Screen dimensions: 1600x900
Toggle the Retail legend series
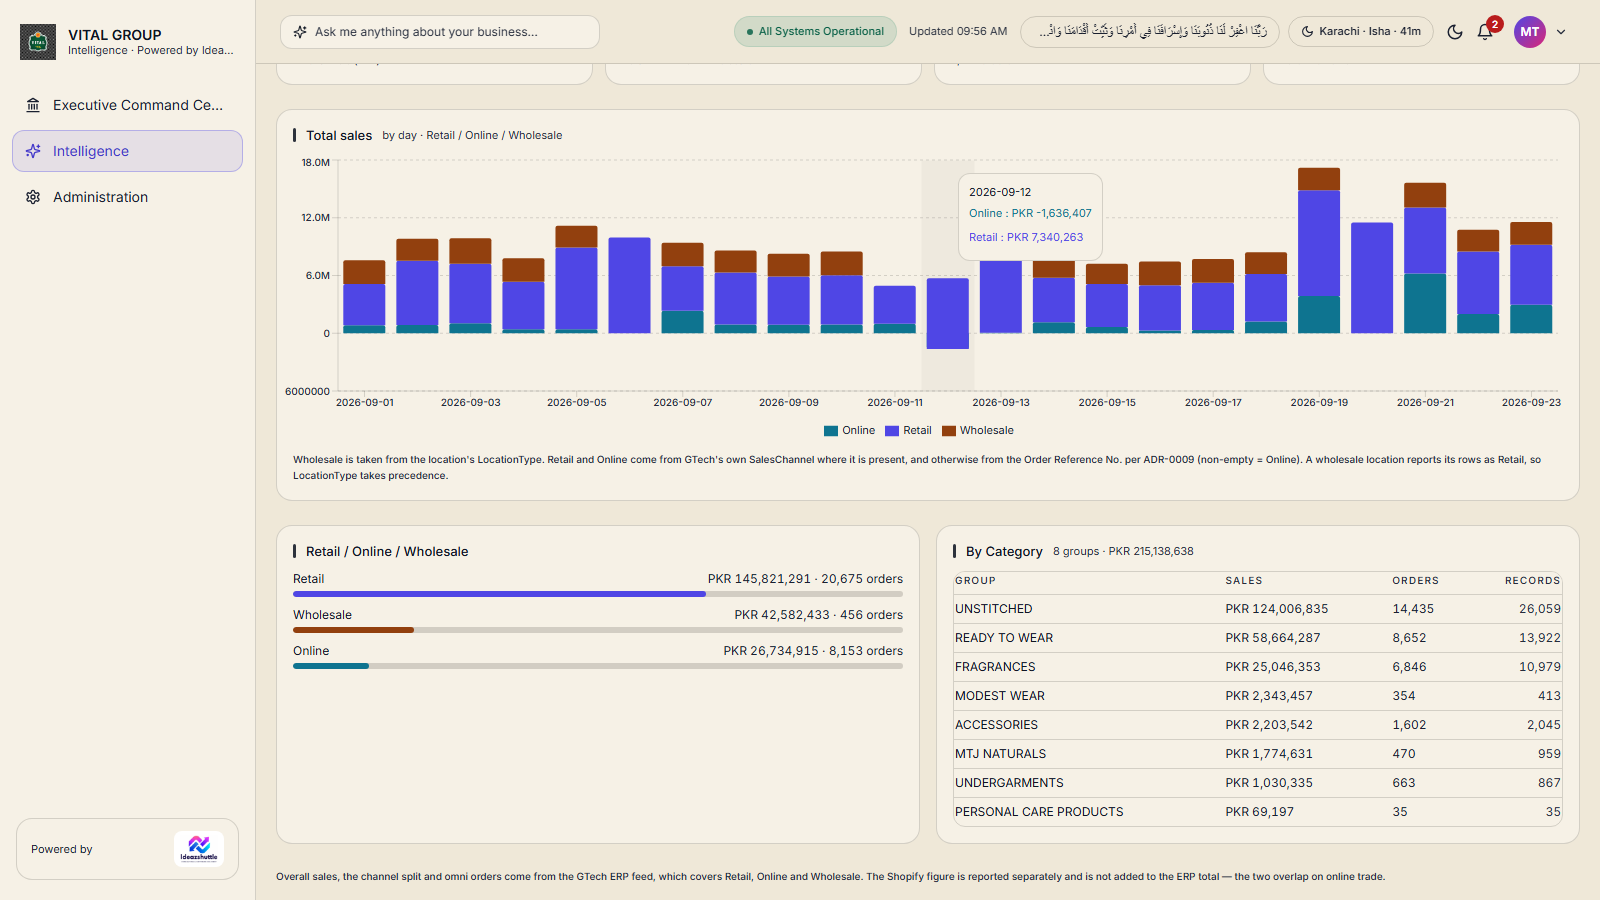[x=908, y=431]
